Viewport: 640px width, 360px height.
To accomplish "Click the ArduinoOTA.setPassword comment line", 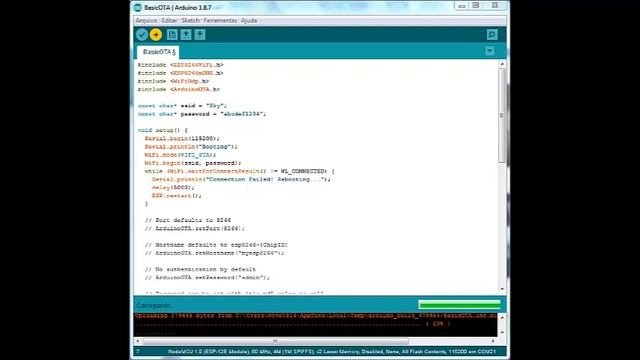I will (207, 278).
